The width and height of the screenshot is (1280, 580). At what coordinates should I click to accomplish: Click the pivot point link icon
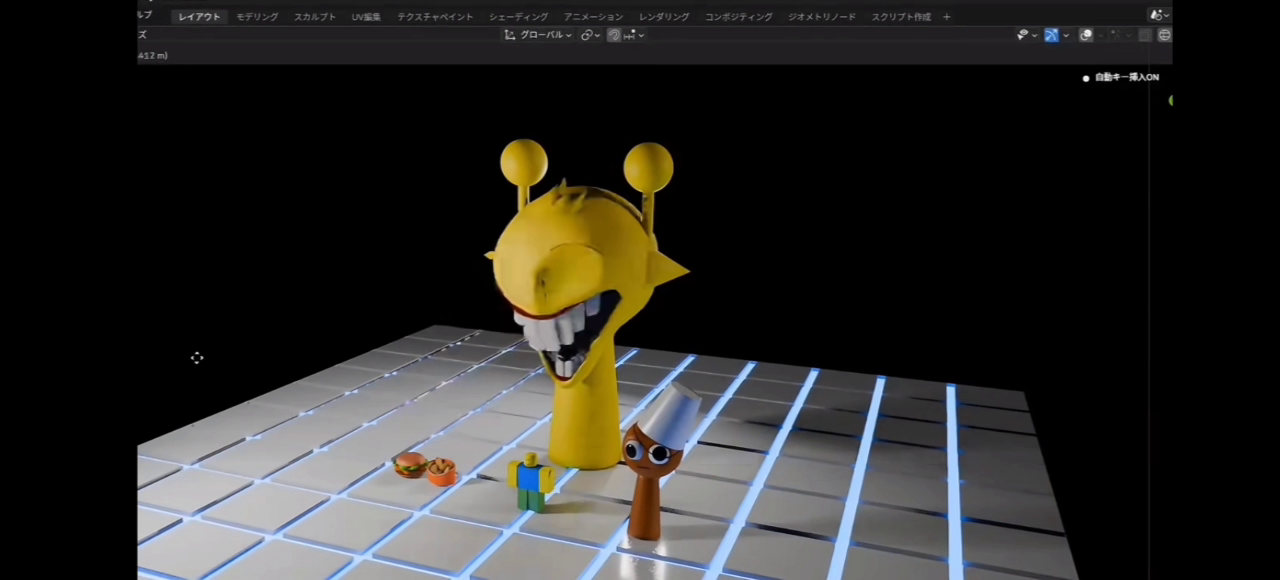587,35
